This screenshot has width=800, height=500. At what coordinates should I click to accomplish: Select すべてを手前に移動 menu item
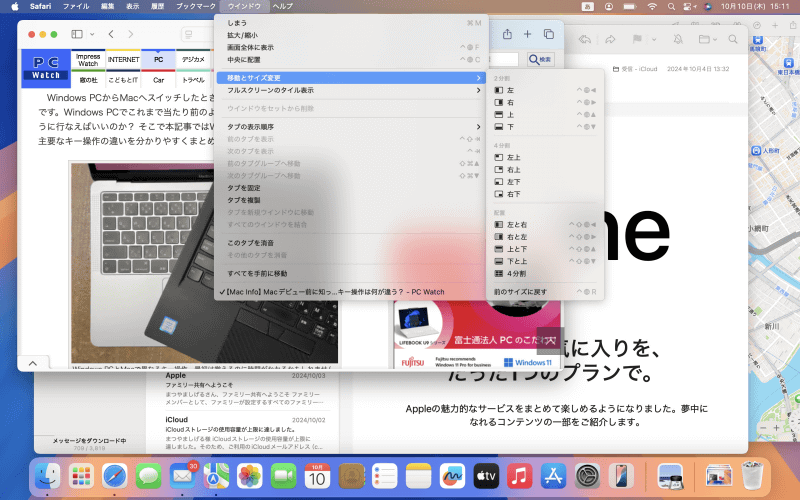[x=351, y=273]
